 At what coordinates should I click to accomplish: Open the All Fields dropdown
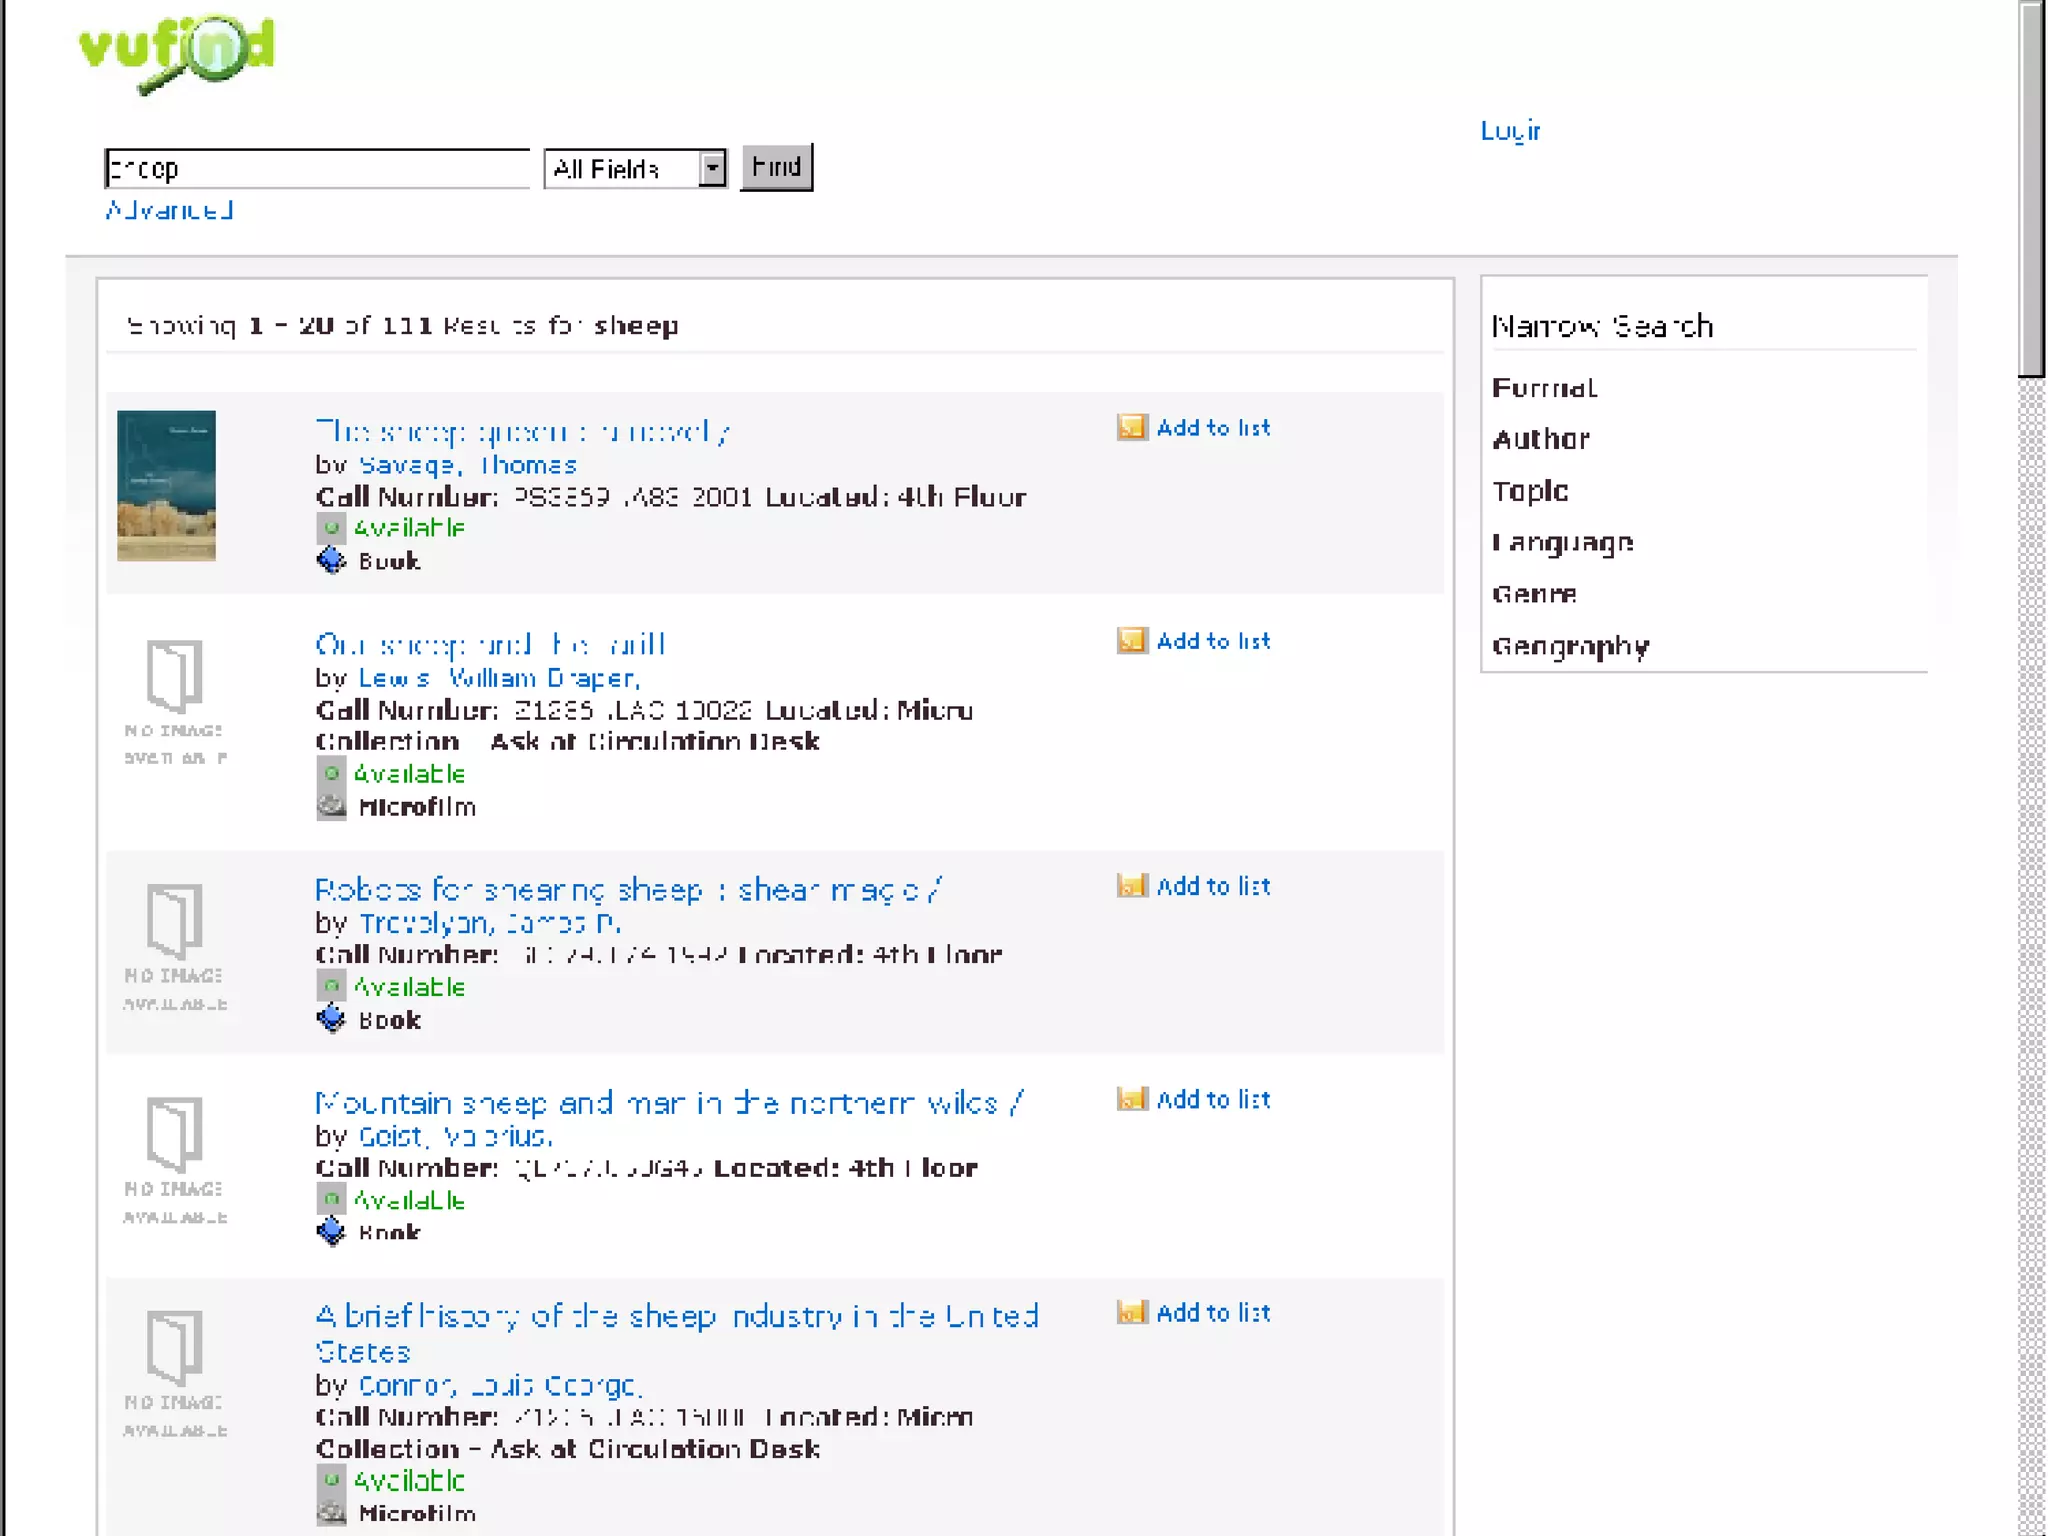(712, 168)
